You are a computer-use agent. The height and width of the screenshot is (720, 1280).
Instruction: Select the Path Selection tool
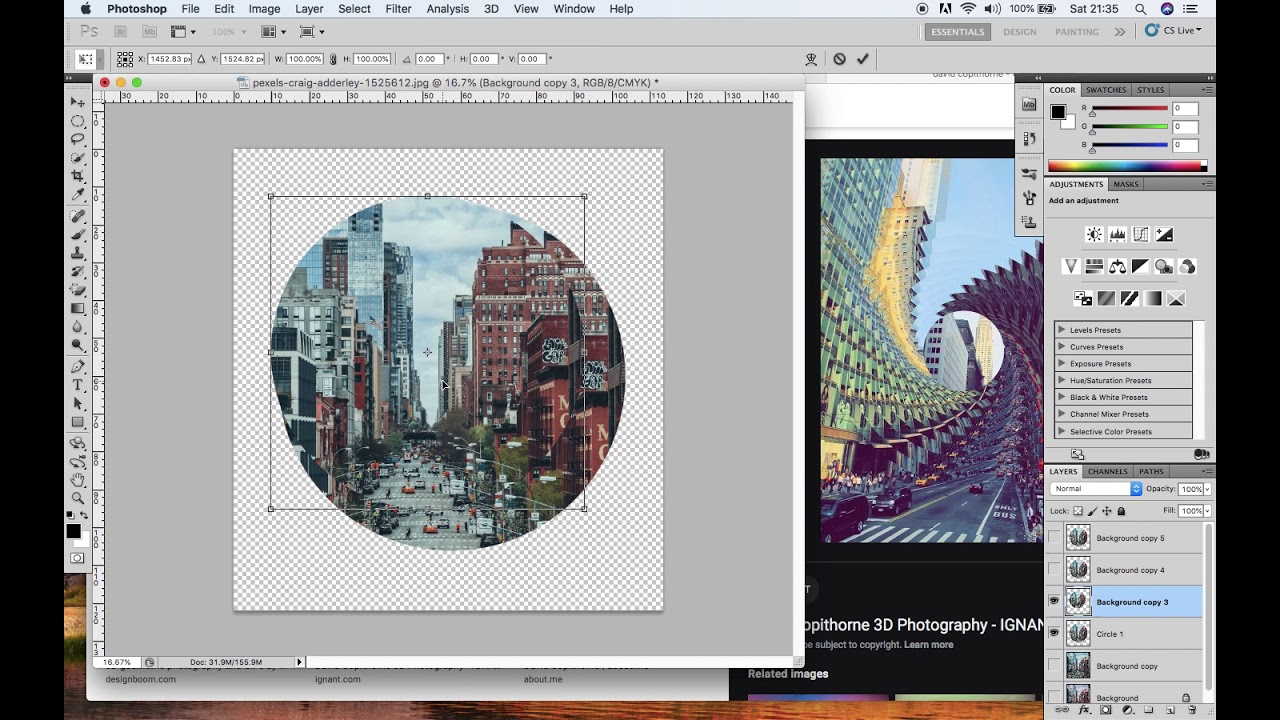(78, 404)
